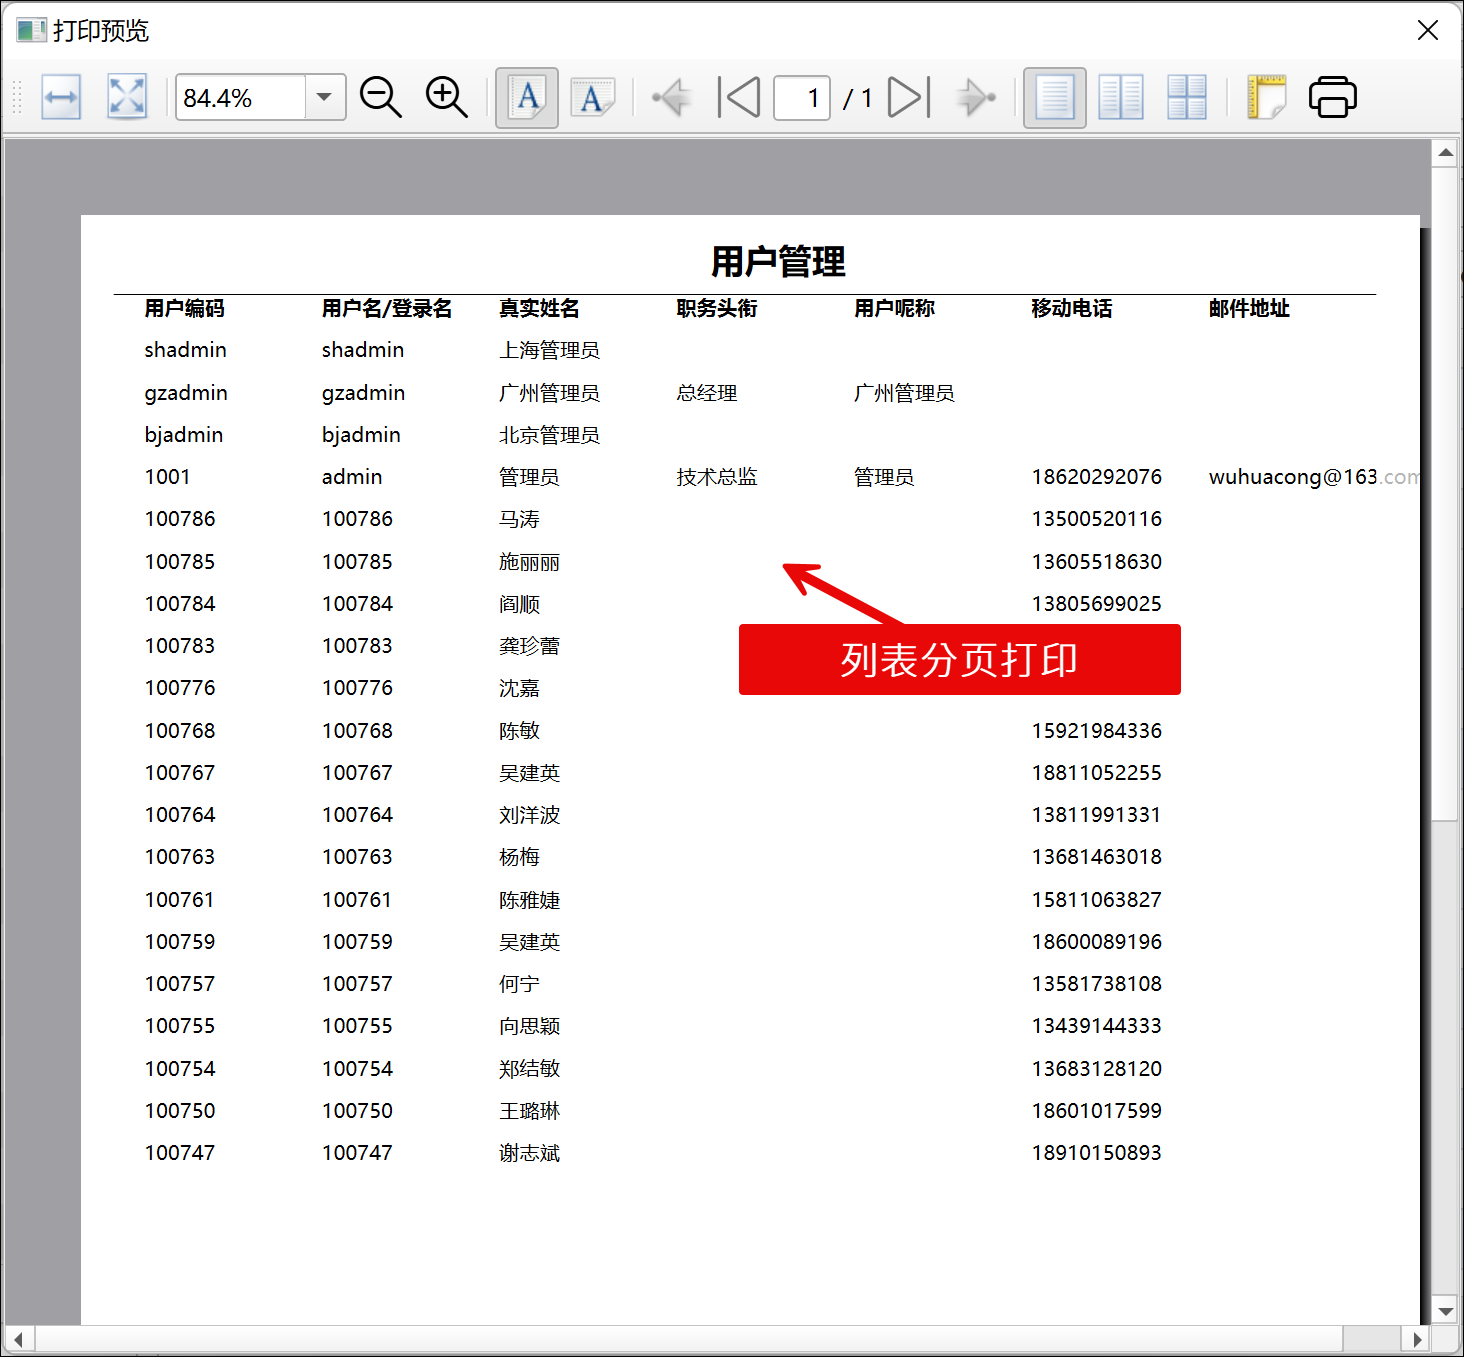1464x1357 pixels.
Task: Click phone number 18620292076
Action: click(x=1097, y=477)
